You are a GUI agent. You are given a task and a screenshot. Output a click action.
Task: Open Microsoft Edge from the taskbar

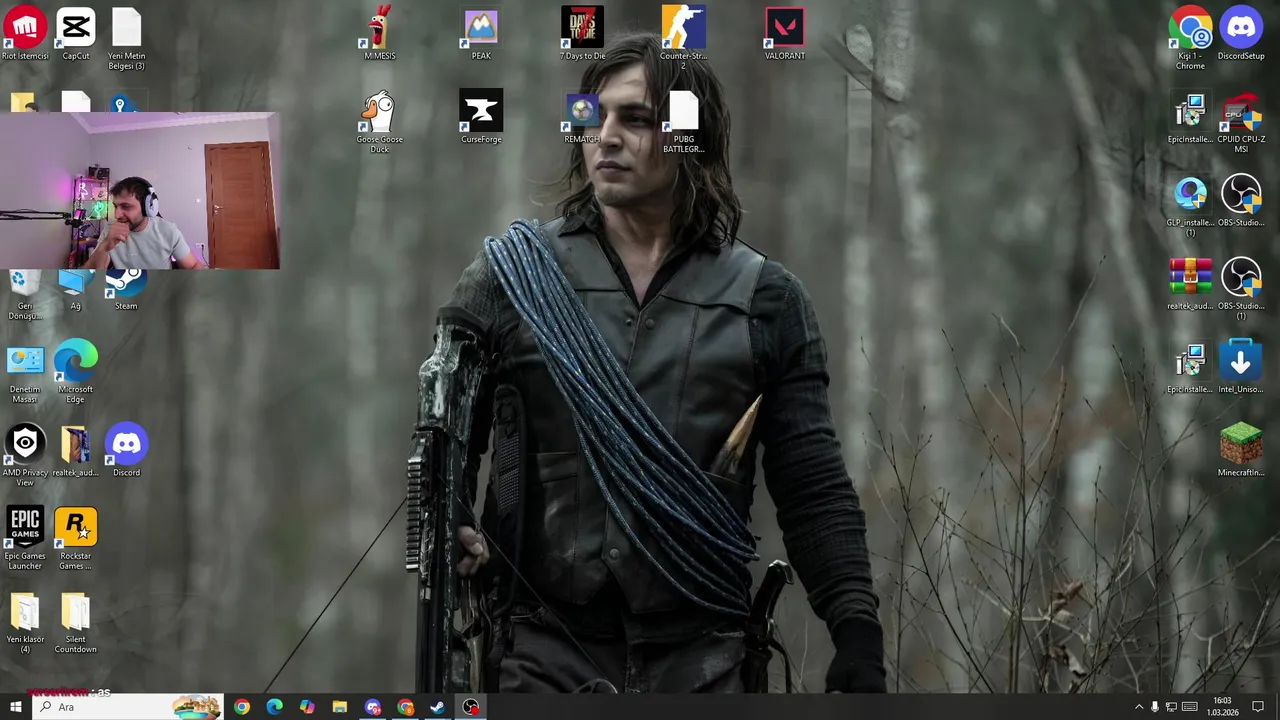click(274, 707)
